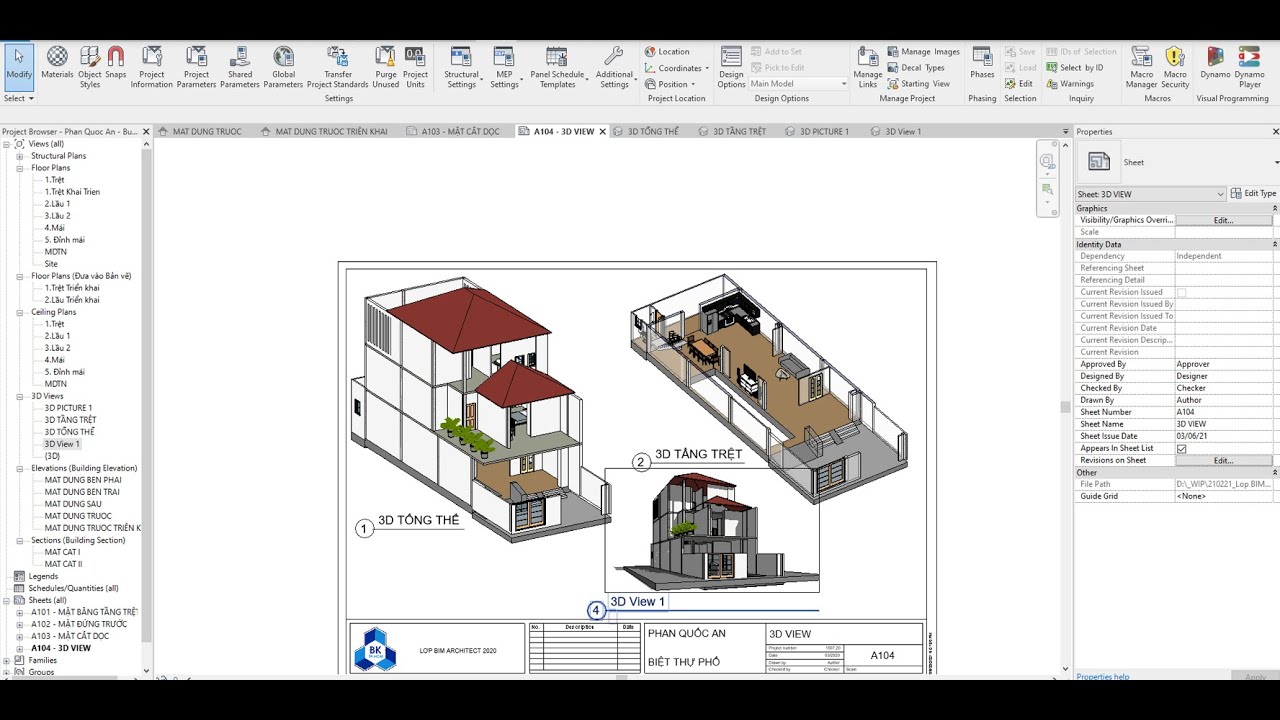Open the Select panel dropdown
The height and width of the screenshot is (720, 1280).
tap(19, 98)
